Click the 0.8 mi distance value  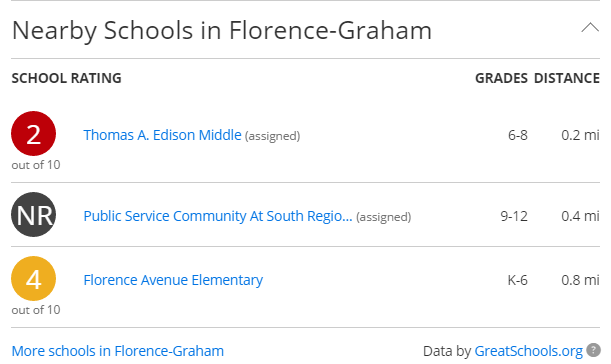(x=580, y=280)
